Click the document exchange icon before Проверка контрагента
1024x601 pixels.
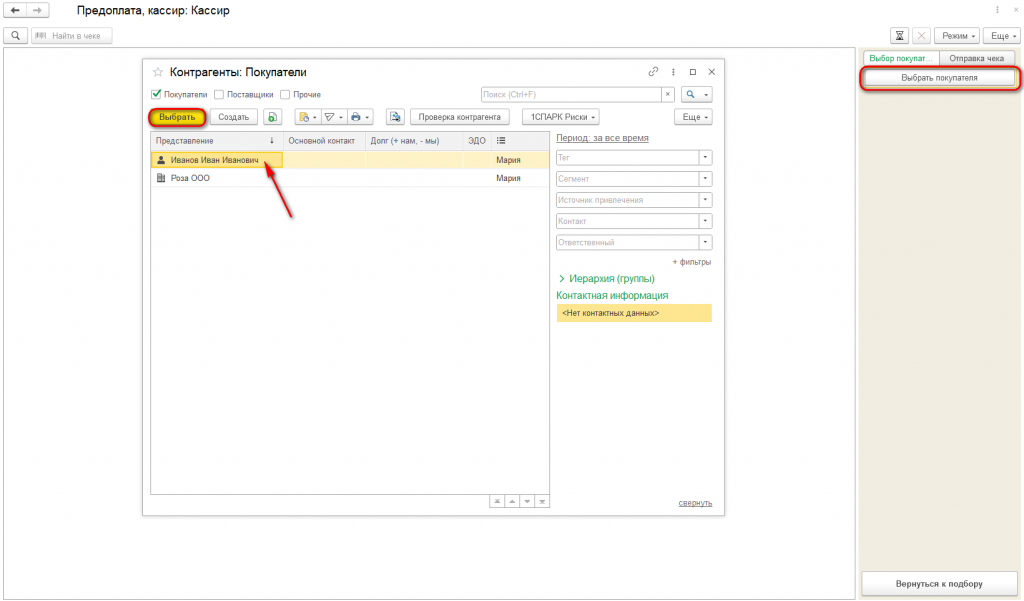(x=395, y=118)
